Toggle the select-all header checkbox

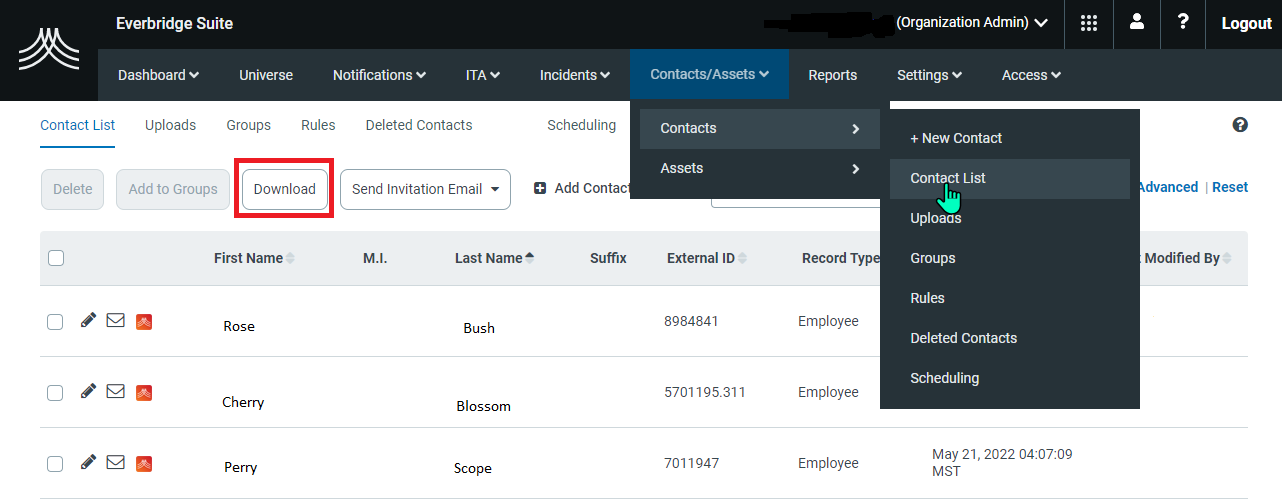(x=56, y=258)
